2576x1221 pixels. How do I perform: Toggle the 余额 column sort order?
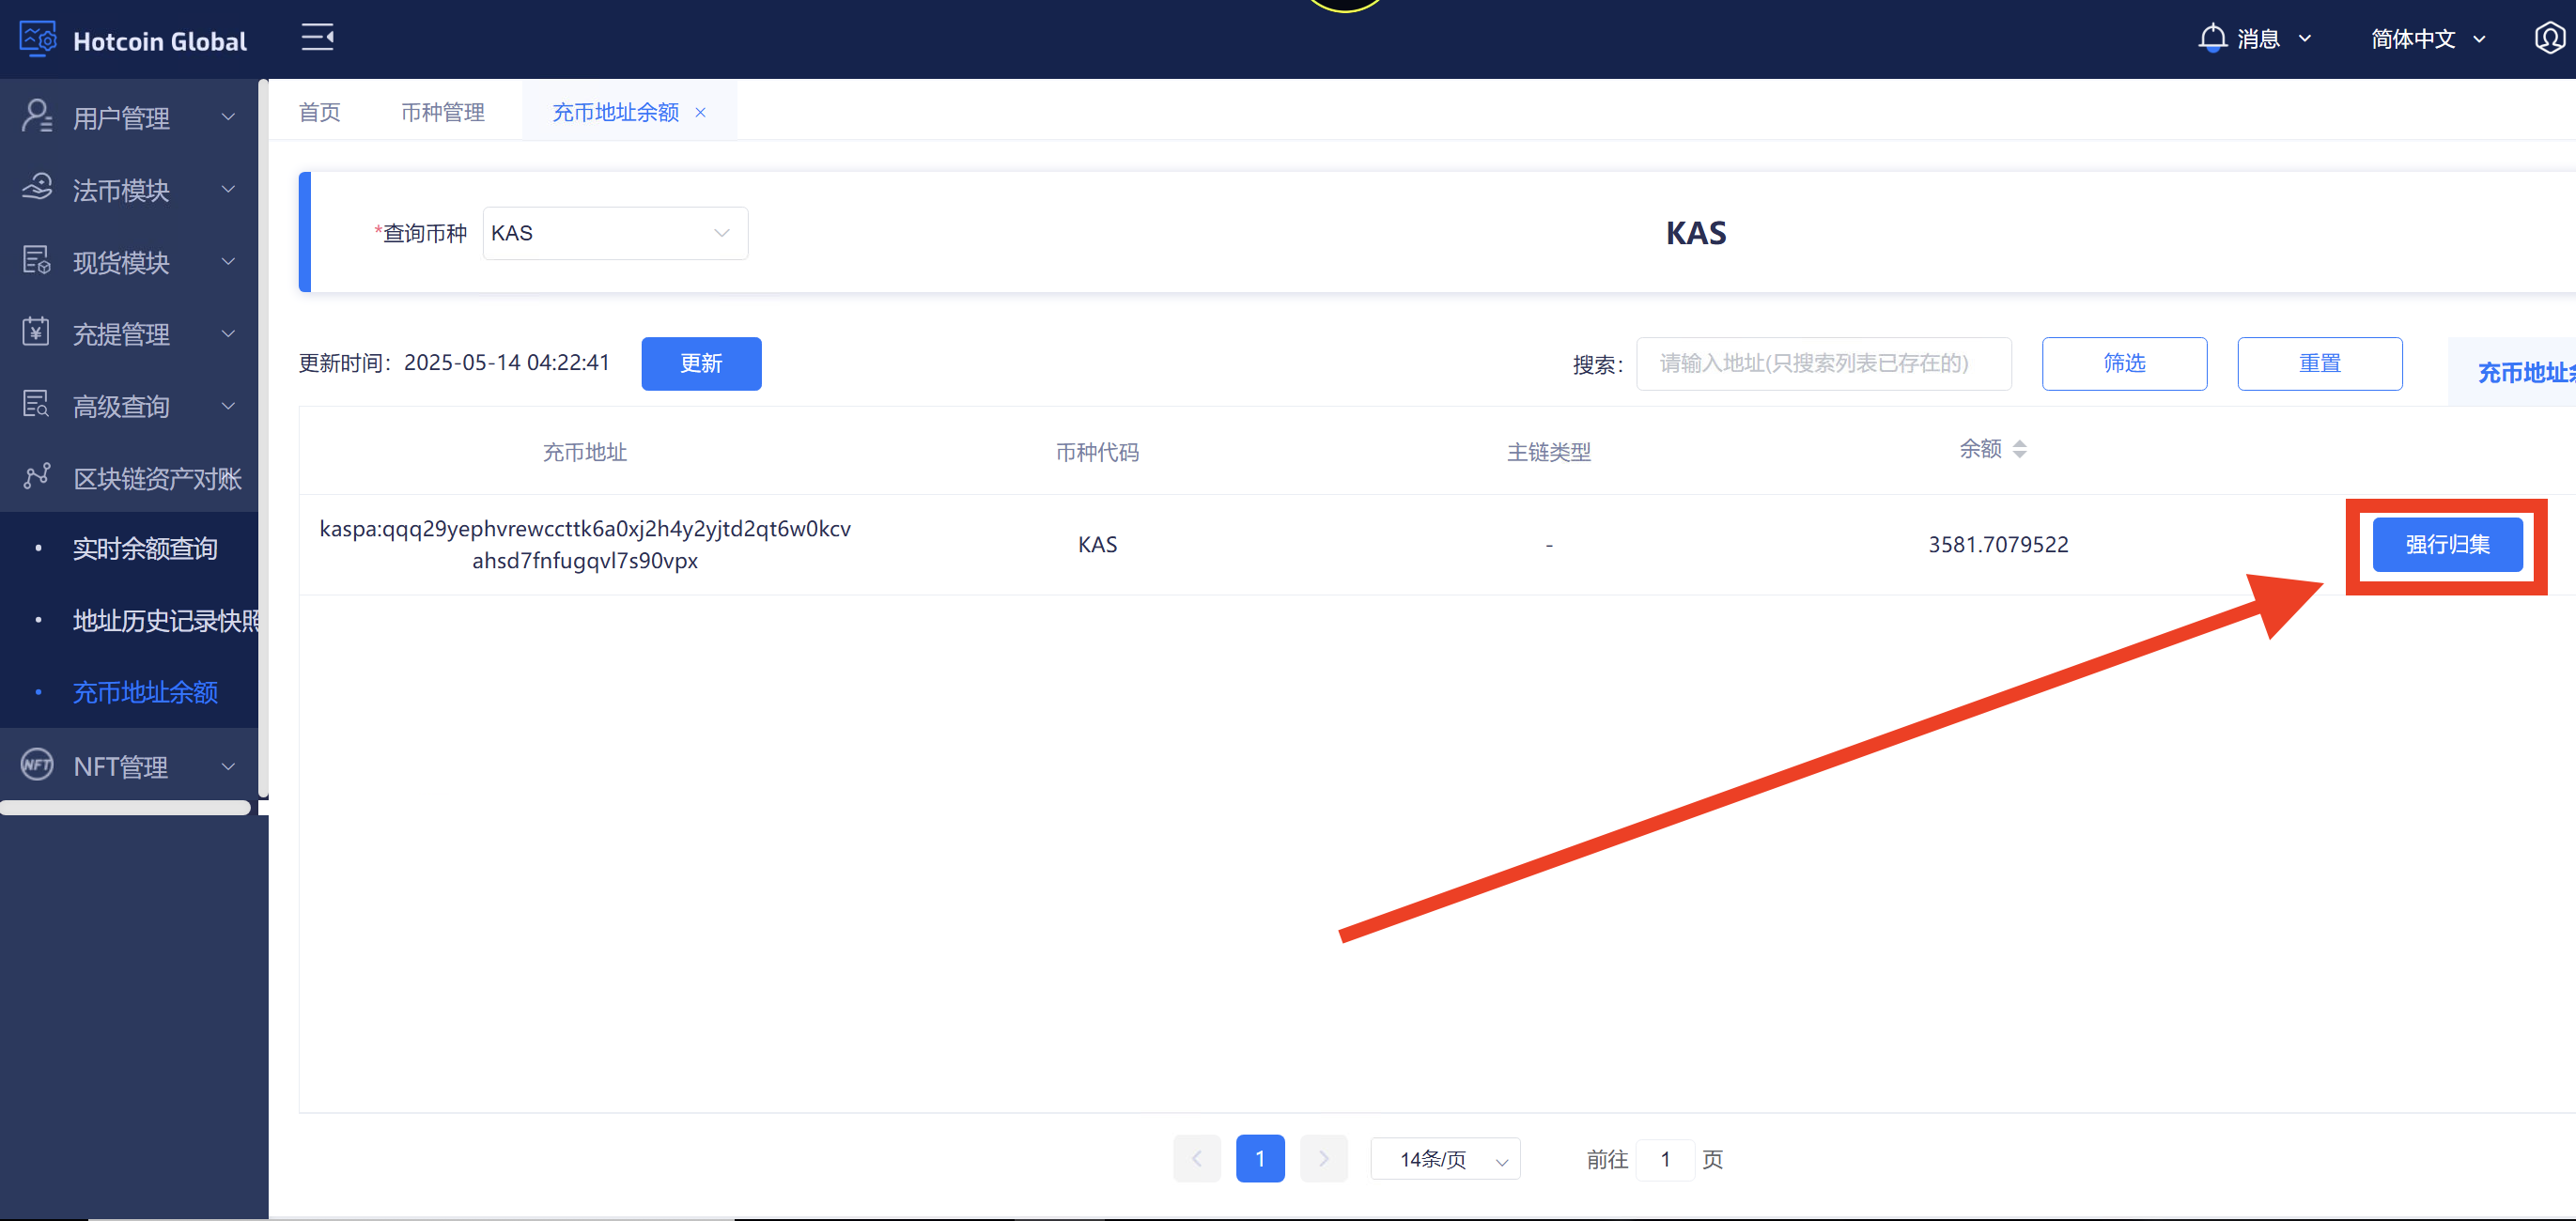pos(2022,449)
